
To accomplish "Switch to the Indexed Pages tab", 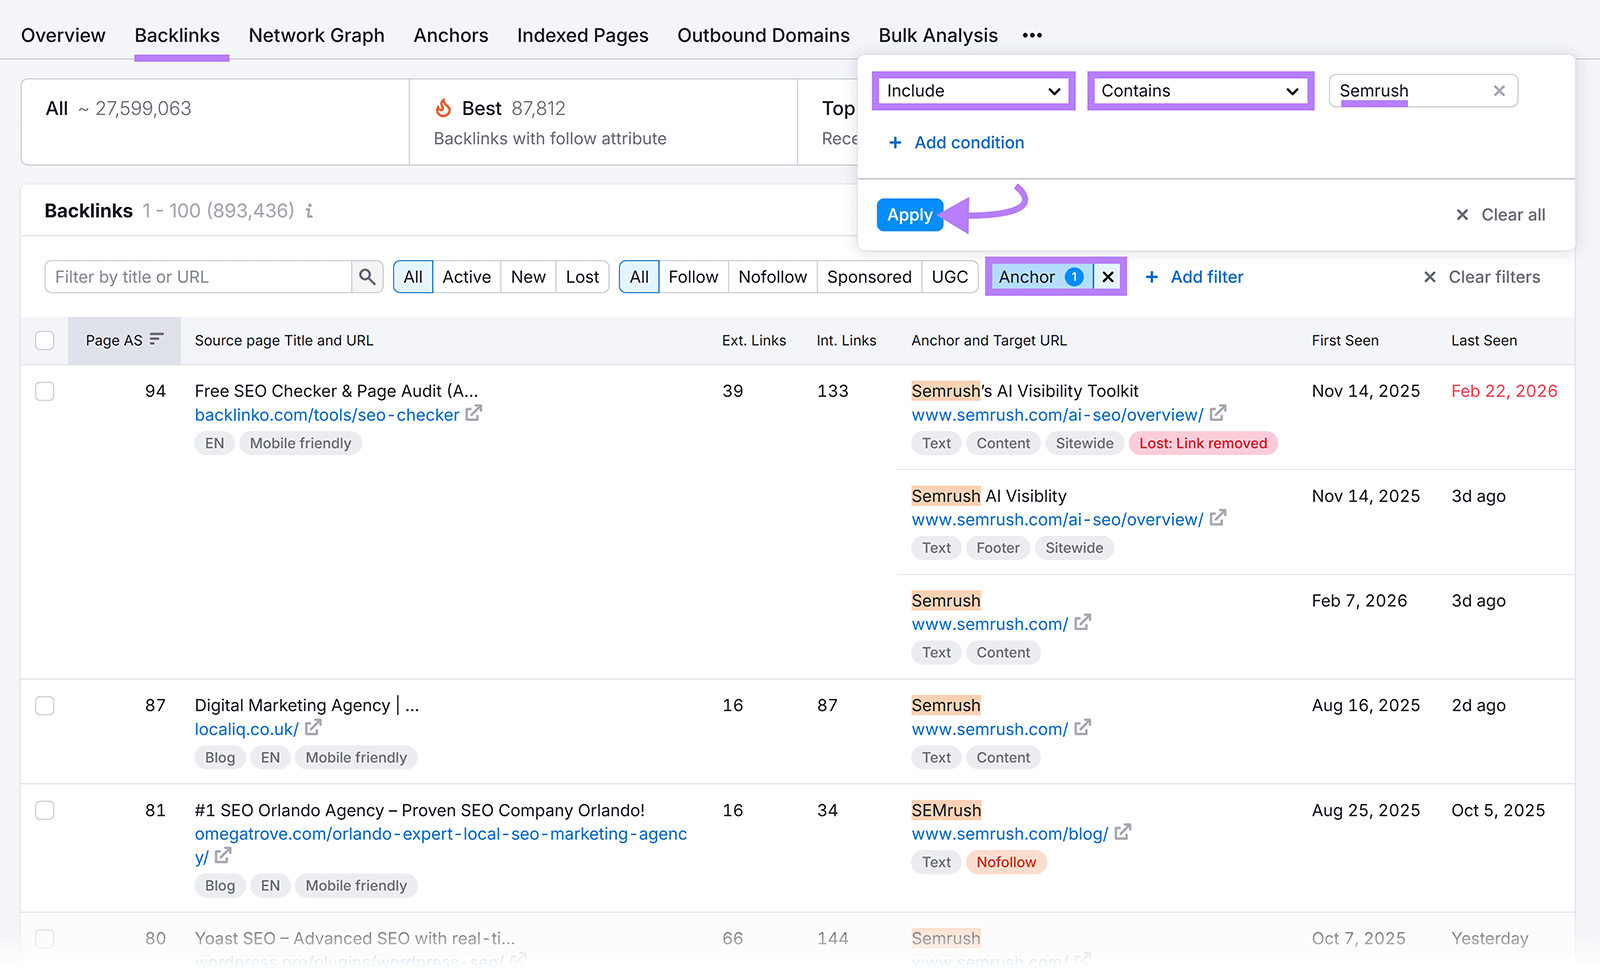I will [x=583, y=35].
